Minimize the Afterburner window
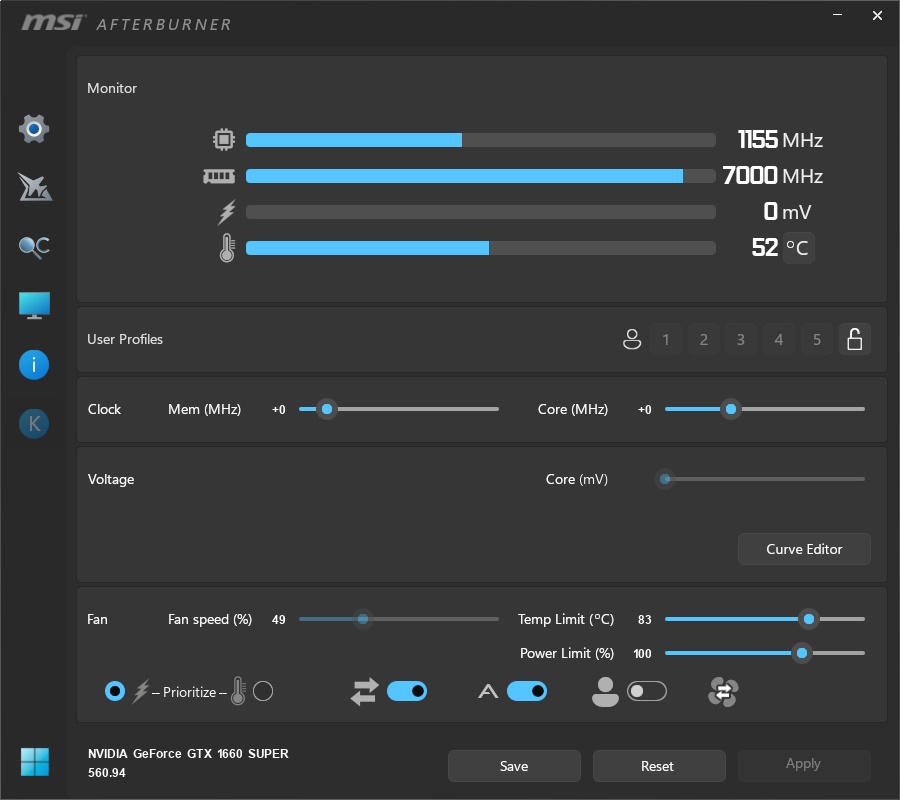900x800 pixels. pos(837,15)
